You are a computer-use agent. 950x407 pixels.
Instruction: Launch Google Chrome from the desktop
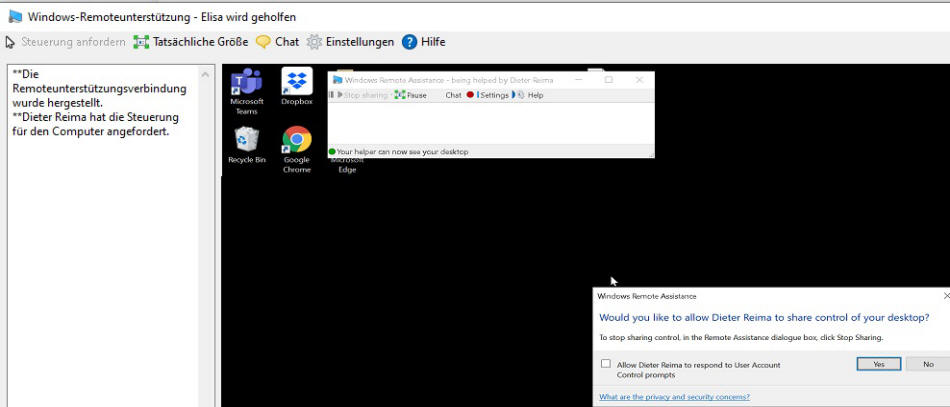[x=297, y=148]
